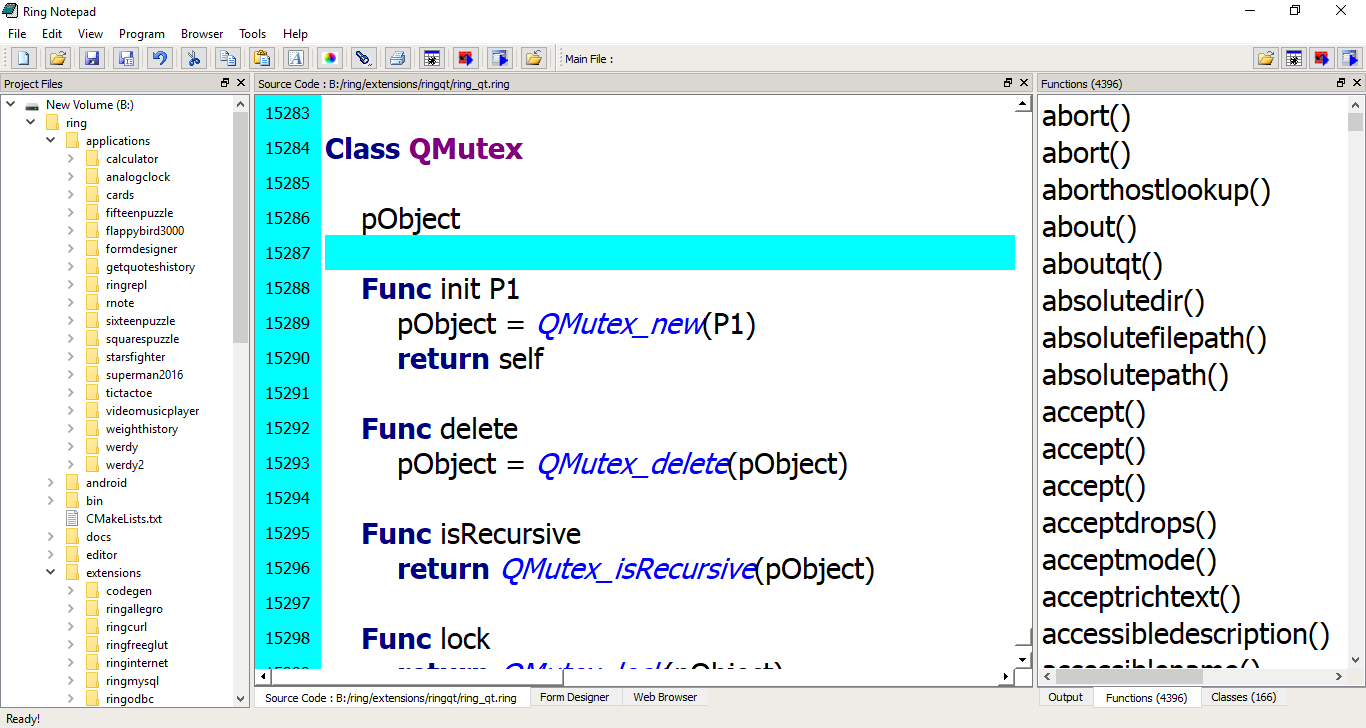Image resolution: width=1366 pixels, height=728 pixels.
Task: Switch to the Form Designer tab
Action: tap(574, 697)
